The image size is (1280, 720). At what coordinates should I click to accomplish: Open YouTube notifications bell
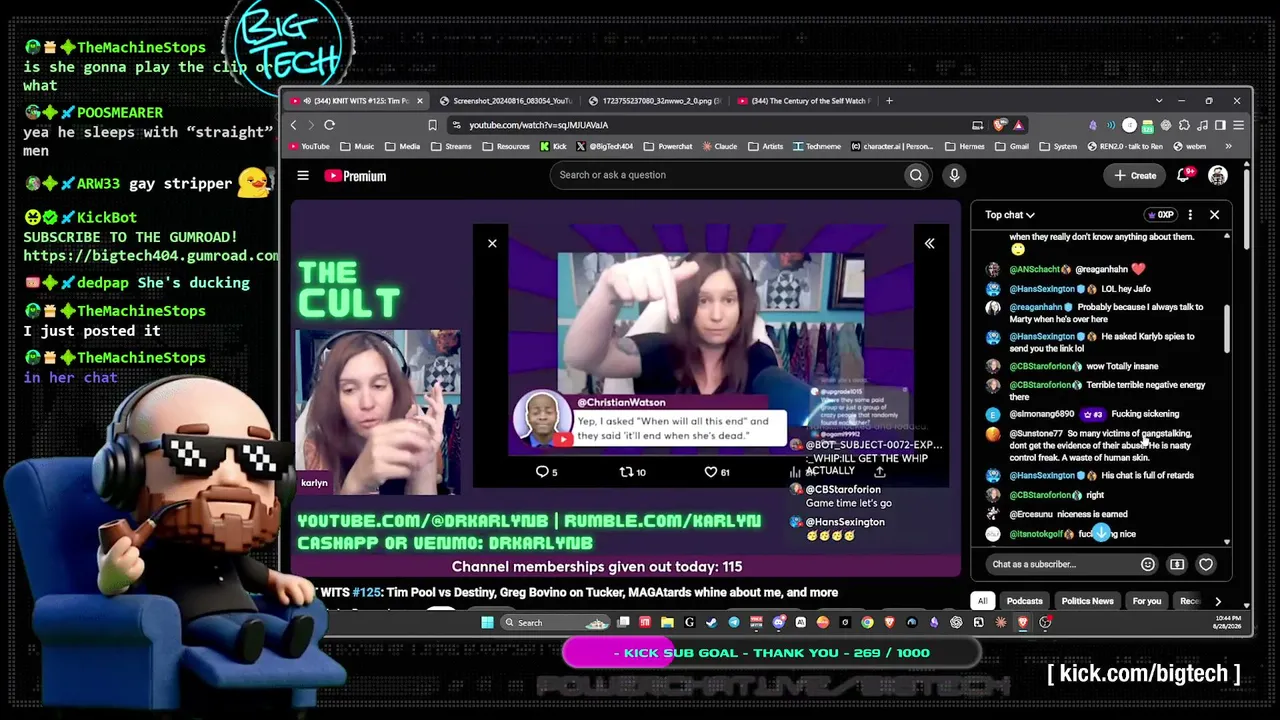point(1184,175)
